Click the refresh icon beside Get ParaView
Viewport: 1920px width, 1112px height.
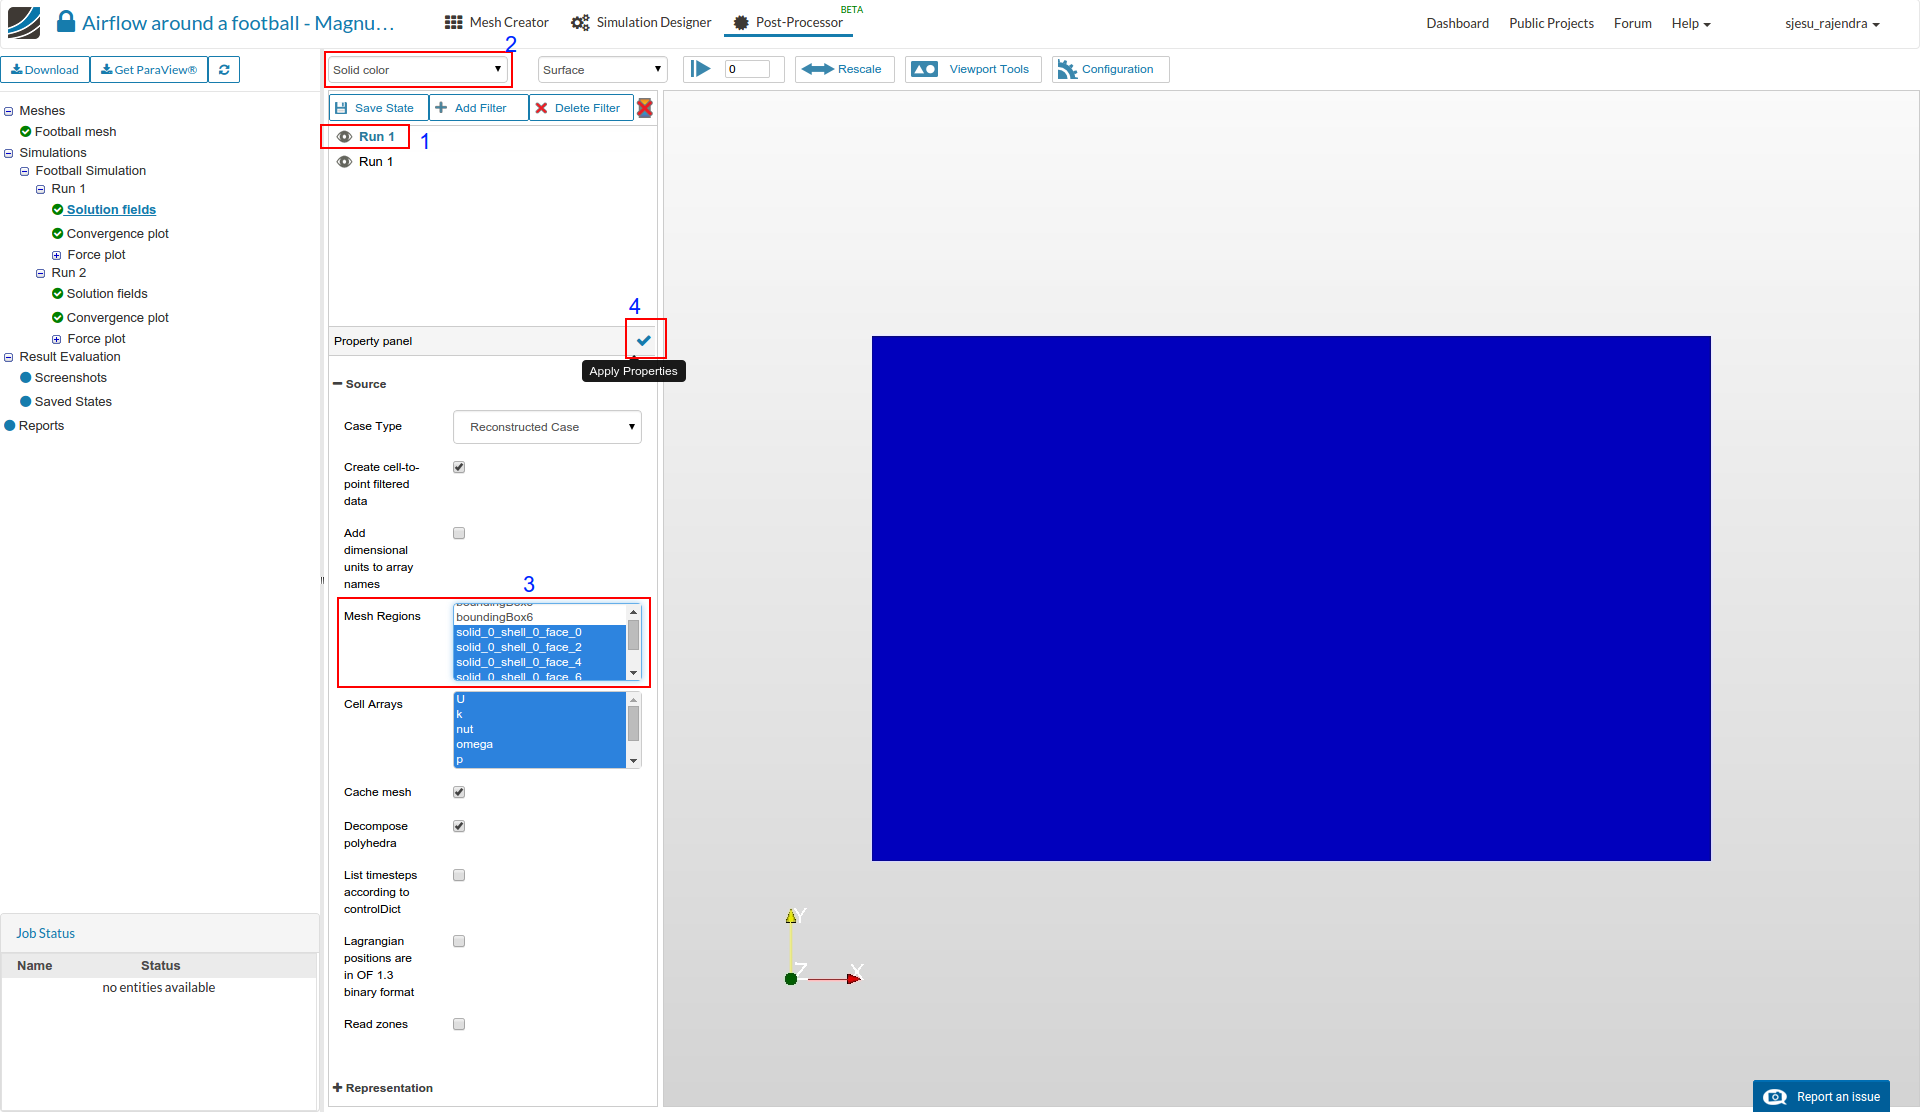click(x=224, y=70)
